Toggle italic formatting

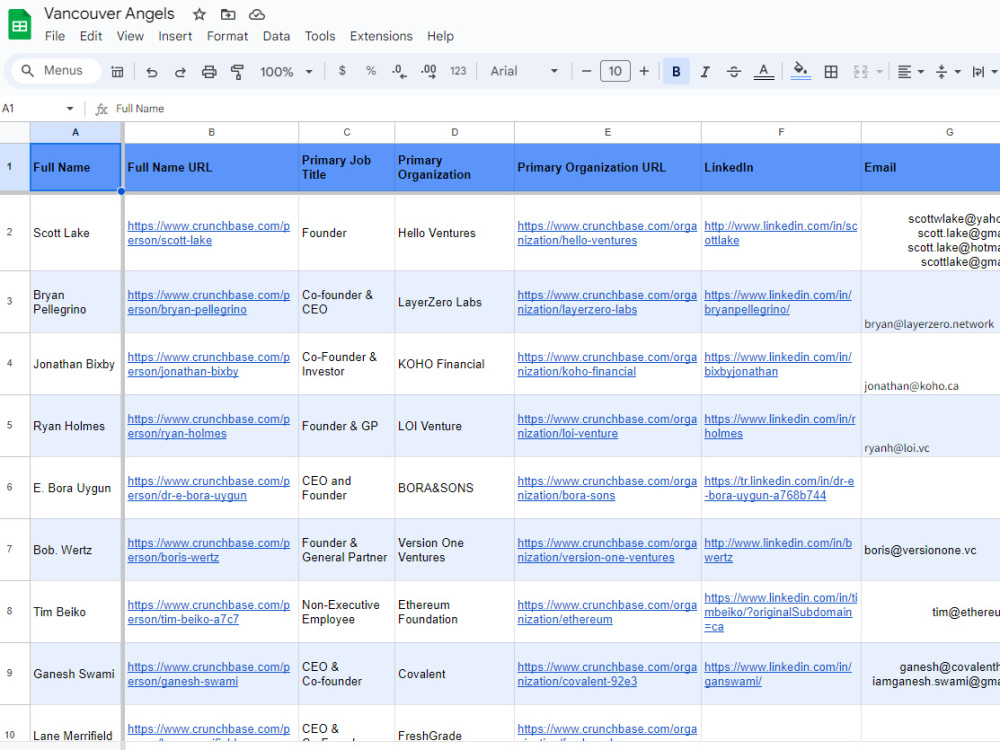pos(705,71)
